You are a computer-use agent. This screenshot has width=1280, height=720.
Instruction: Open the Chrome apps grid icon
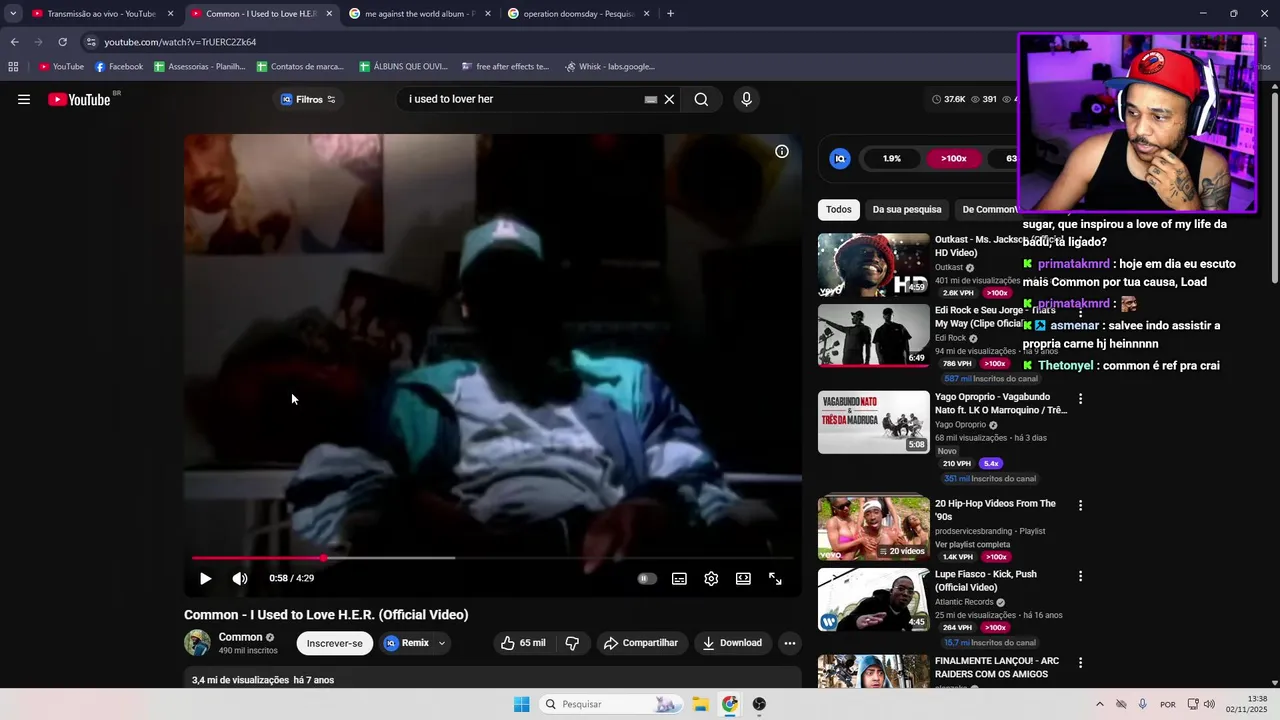tap(13, 67)
